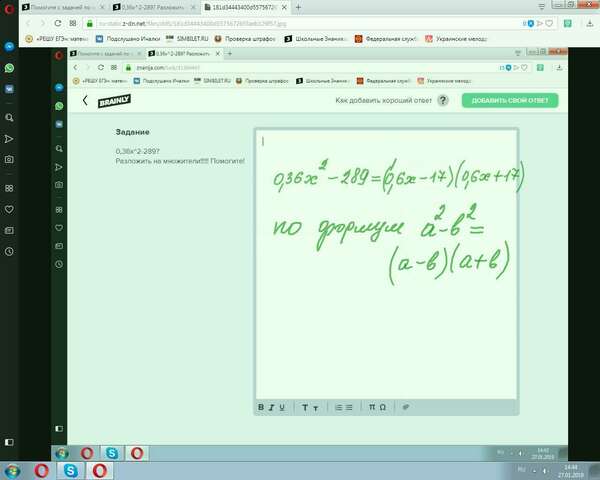Open outer bookmark Украинские мелодии
Image resolution: width=600 pixels, height=480 pixels.
pos(456,39)
